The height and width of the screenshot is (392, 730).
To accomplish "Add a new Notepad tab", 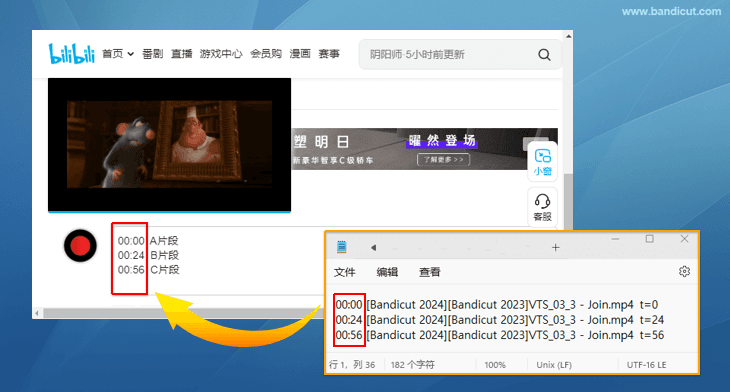I will pos(555,248).
